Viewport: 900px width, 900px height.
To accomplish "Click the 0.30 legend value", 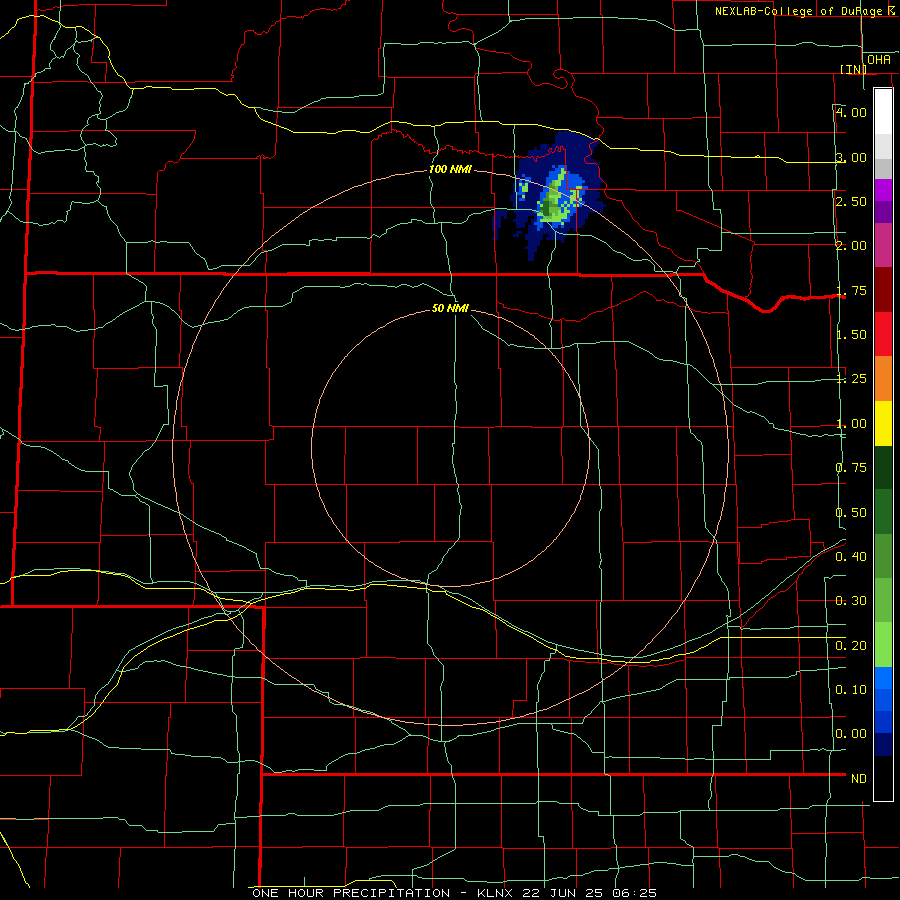I will click(851, 601).
